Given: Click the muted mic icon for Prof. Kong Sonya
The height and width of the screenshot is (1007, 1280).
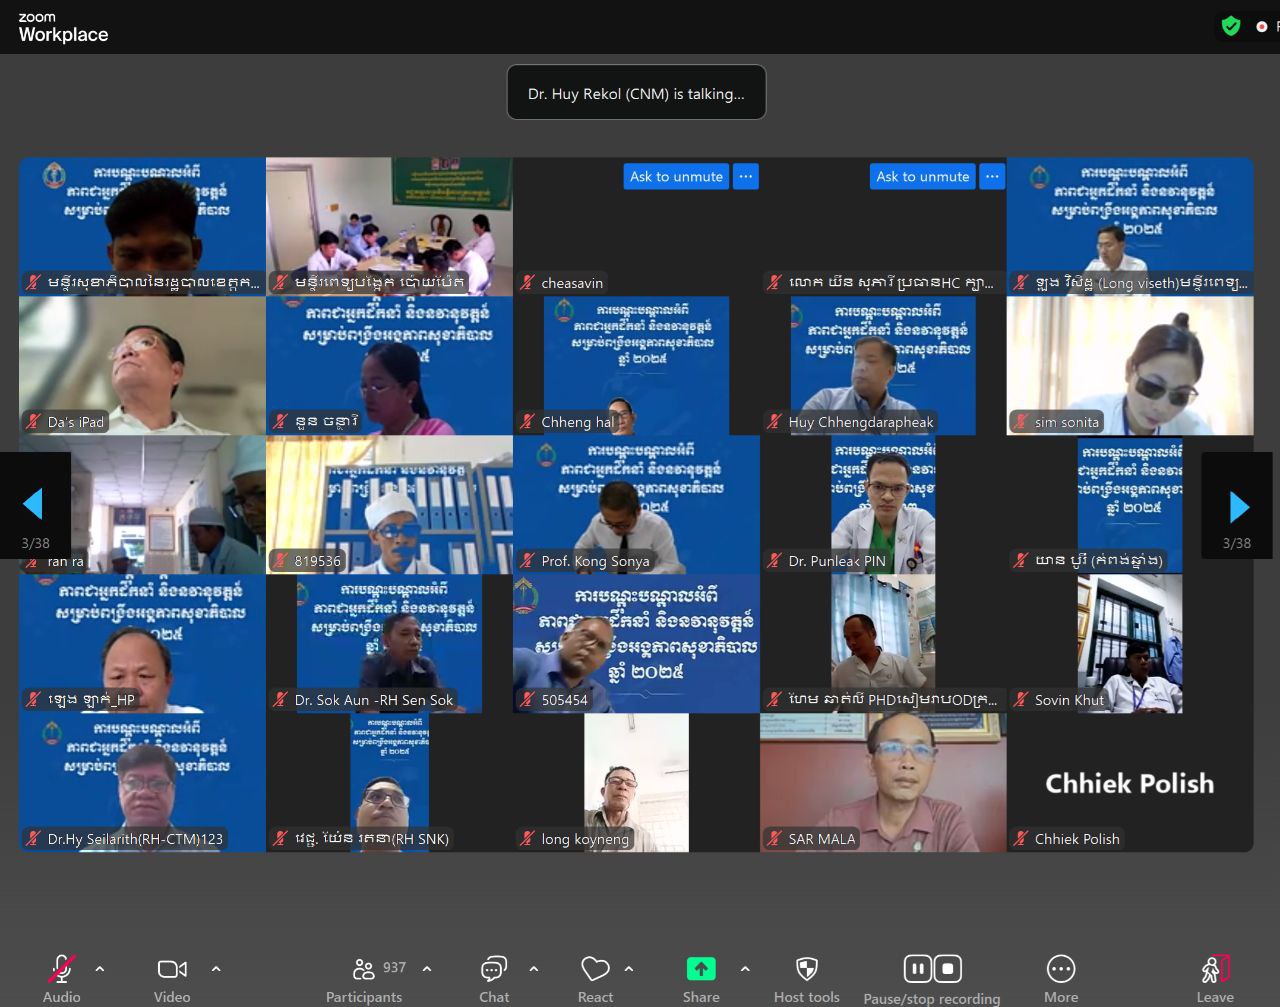Looking at the screenshot, I should (x=528, y=561).
